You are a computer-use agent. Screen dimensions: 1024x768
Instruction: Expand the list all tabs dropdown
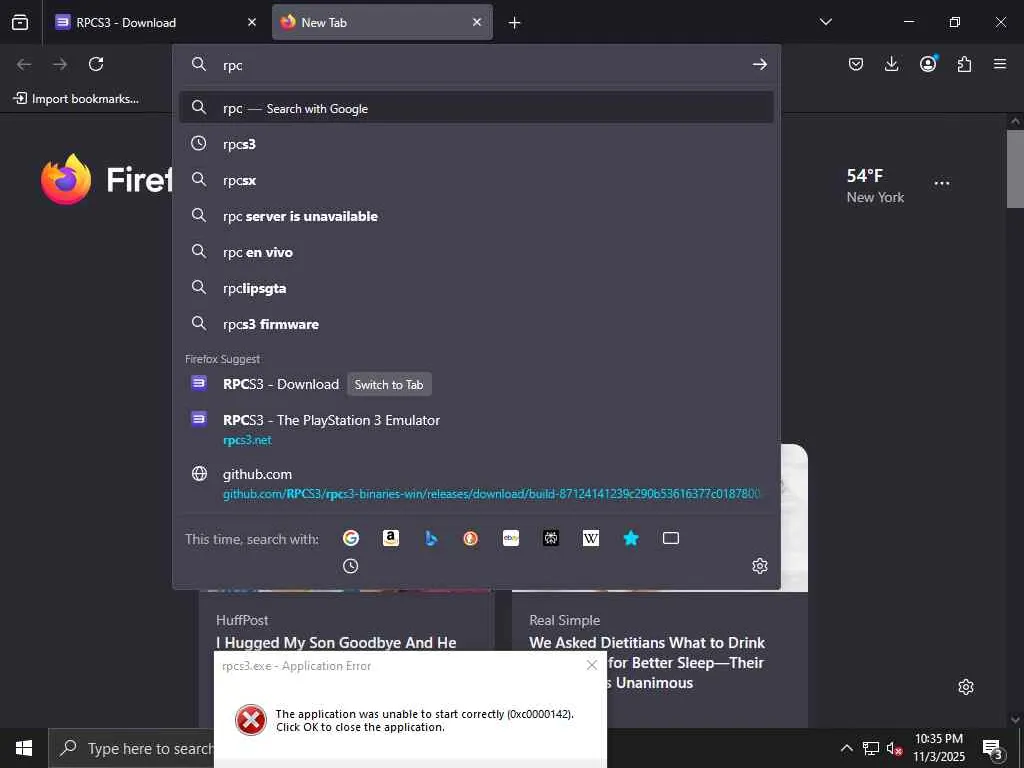(x=825, y=22)
